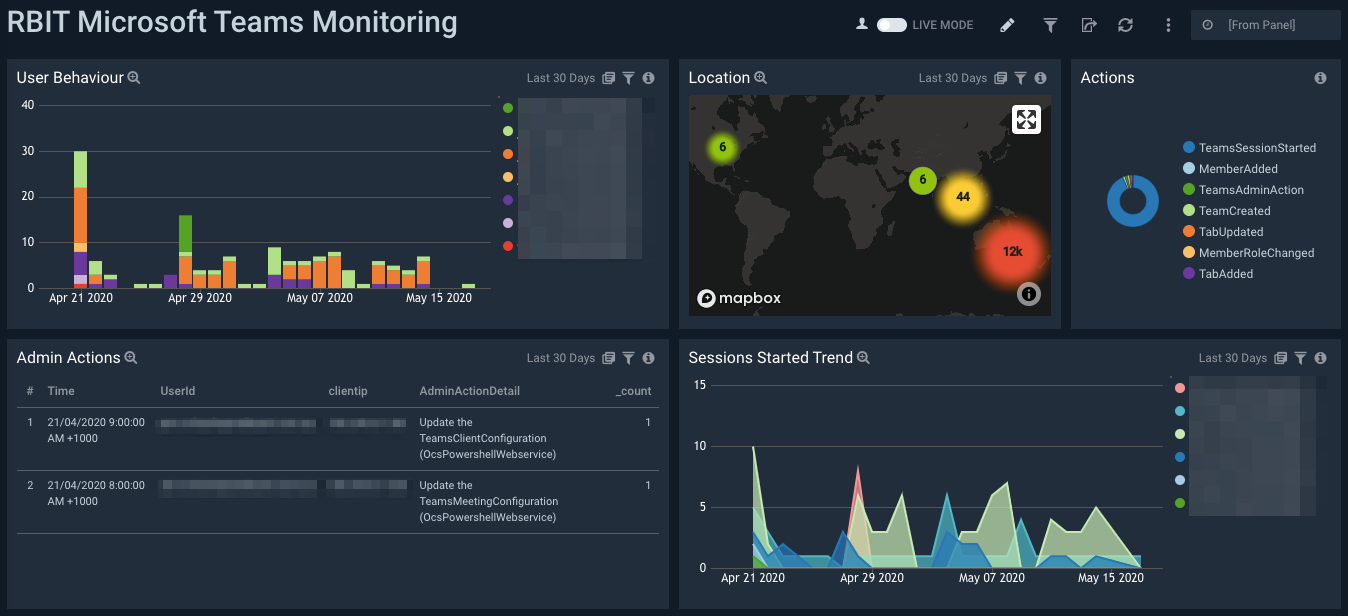The height and width of the screenshot is (616, 1348).
Task: Open dashboard edit pencil icon
Action: click(1007, 25)
